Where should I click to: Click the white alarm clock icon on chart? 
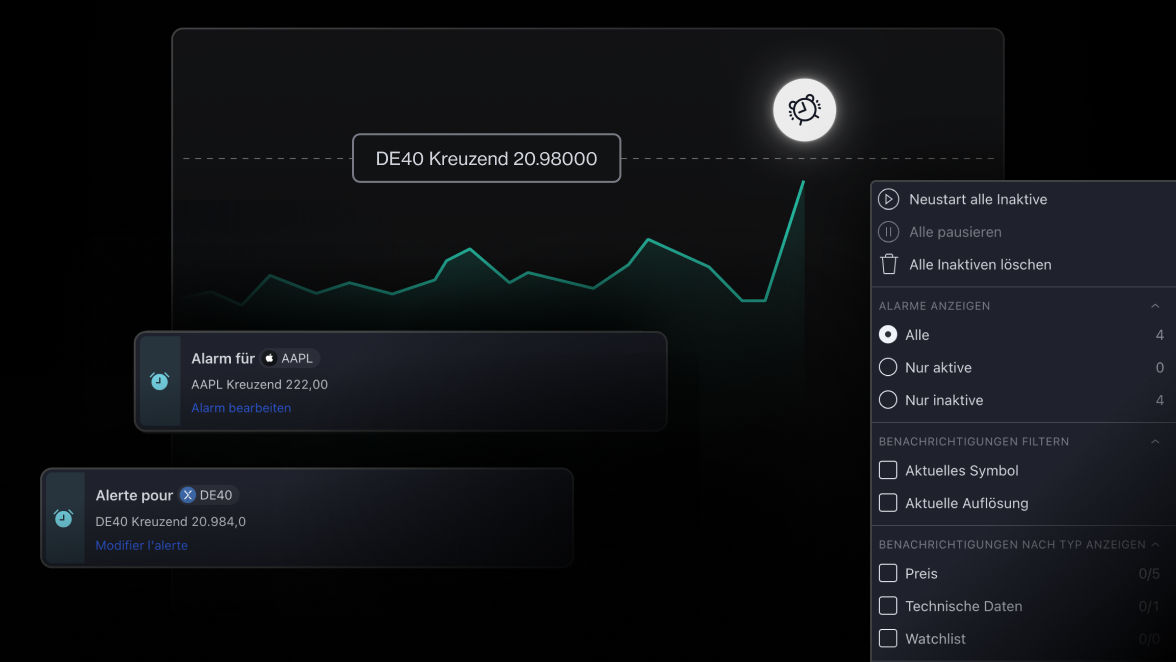pos(804,110)
